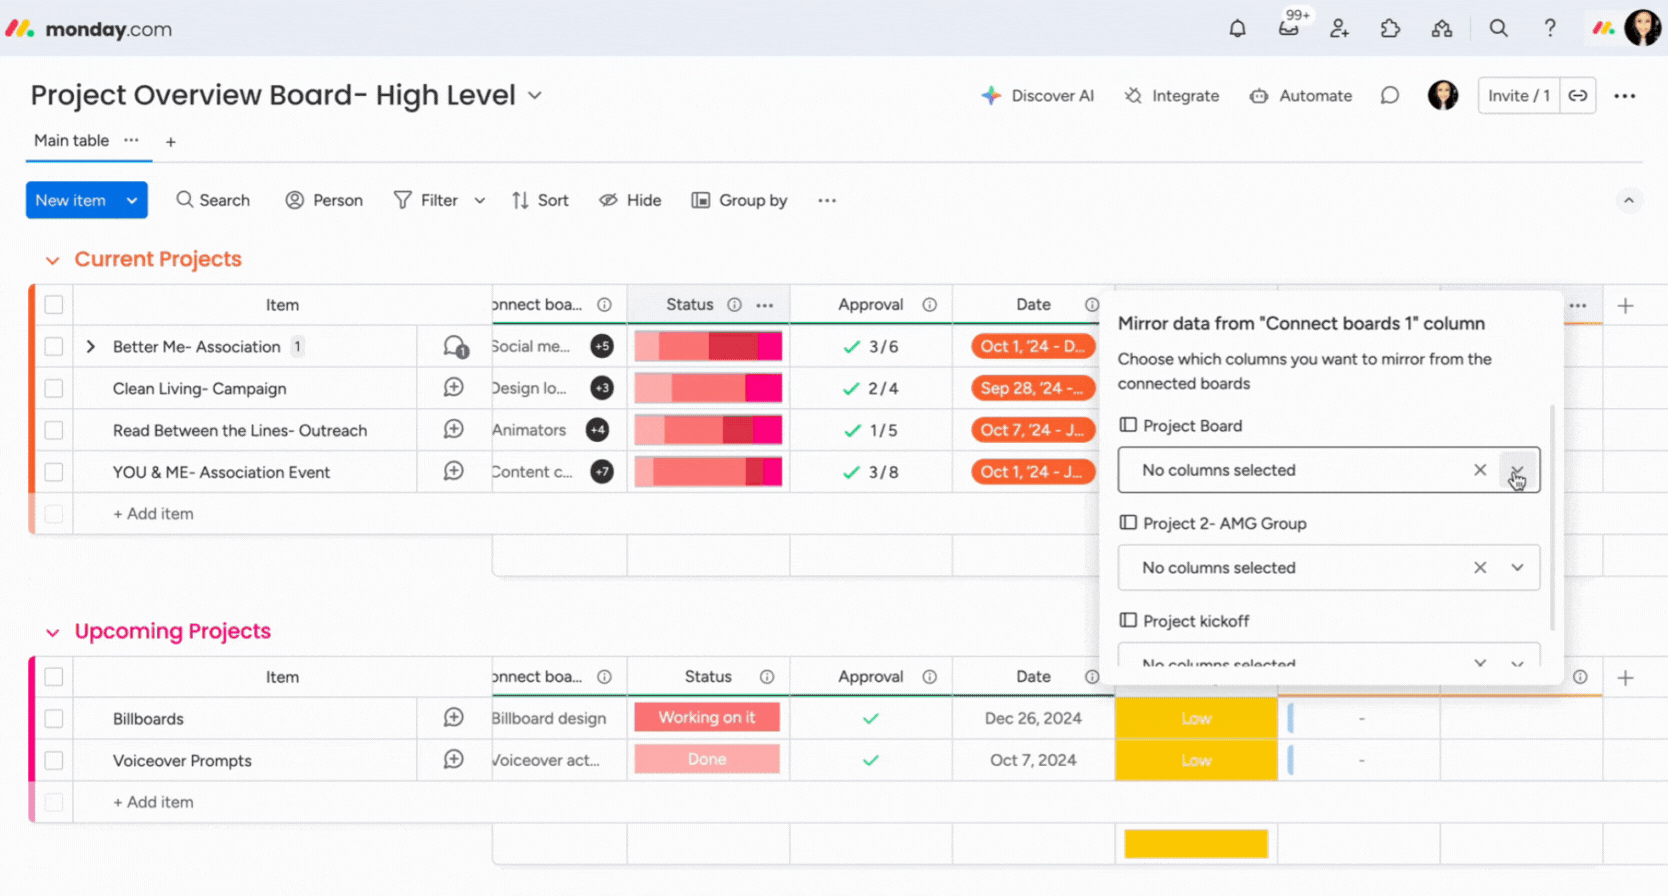This screenshot has width=1668, height=896.
Task: Clear Project Board column selection
Action: click(x=1480, y=470)
